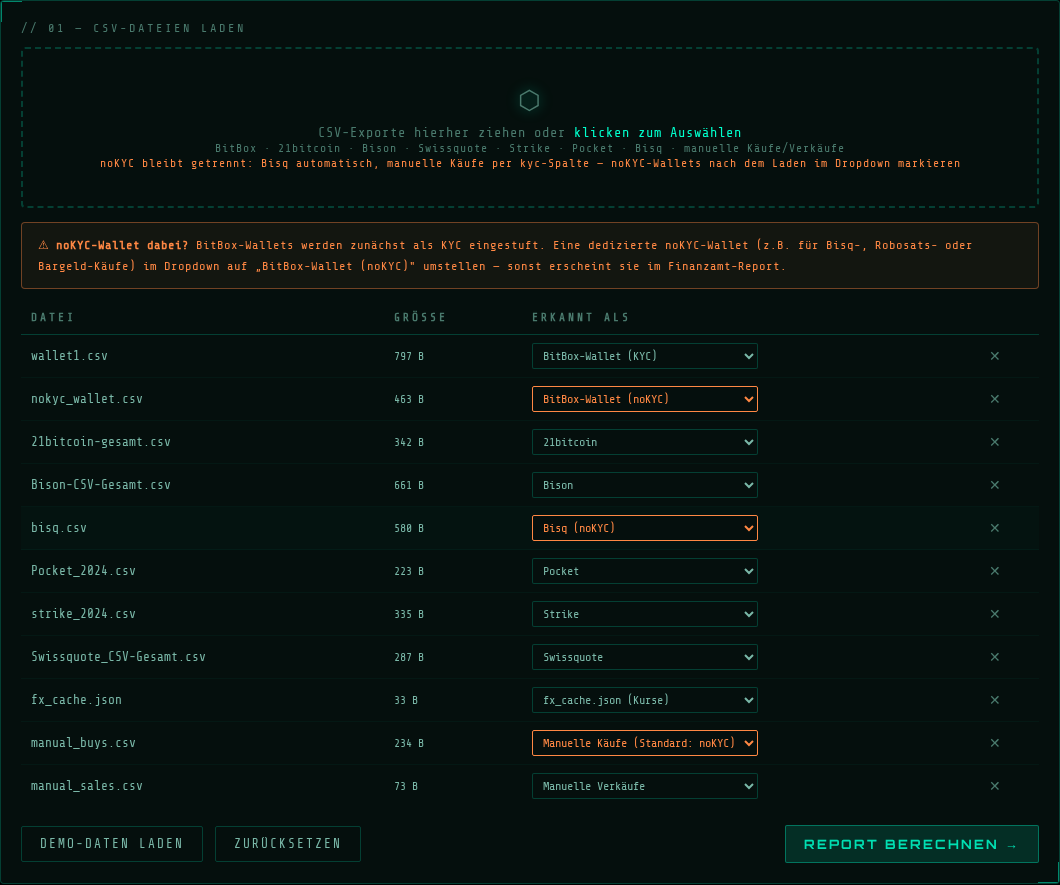The width and height of the screenshot is (1060, 885).
Task: Remove bisq.csv with its X icon
Action: click(994, 528)
